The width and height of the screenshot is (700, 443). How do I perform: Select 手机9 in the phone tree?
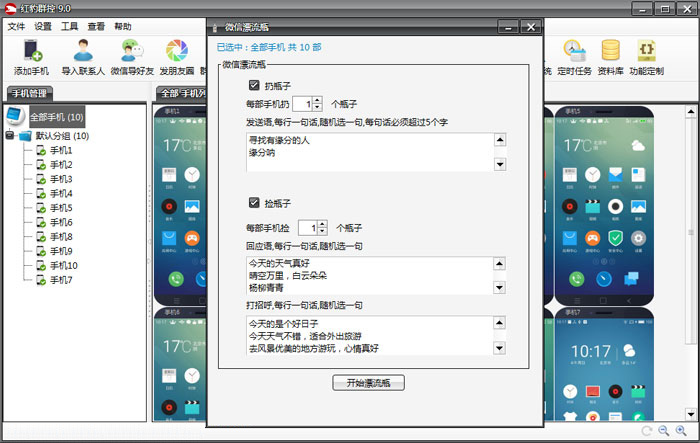[60, 251]
